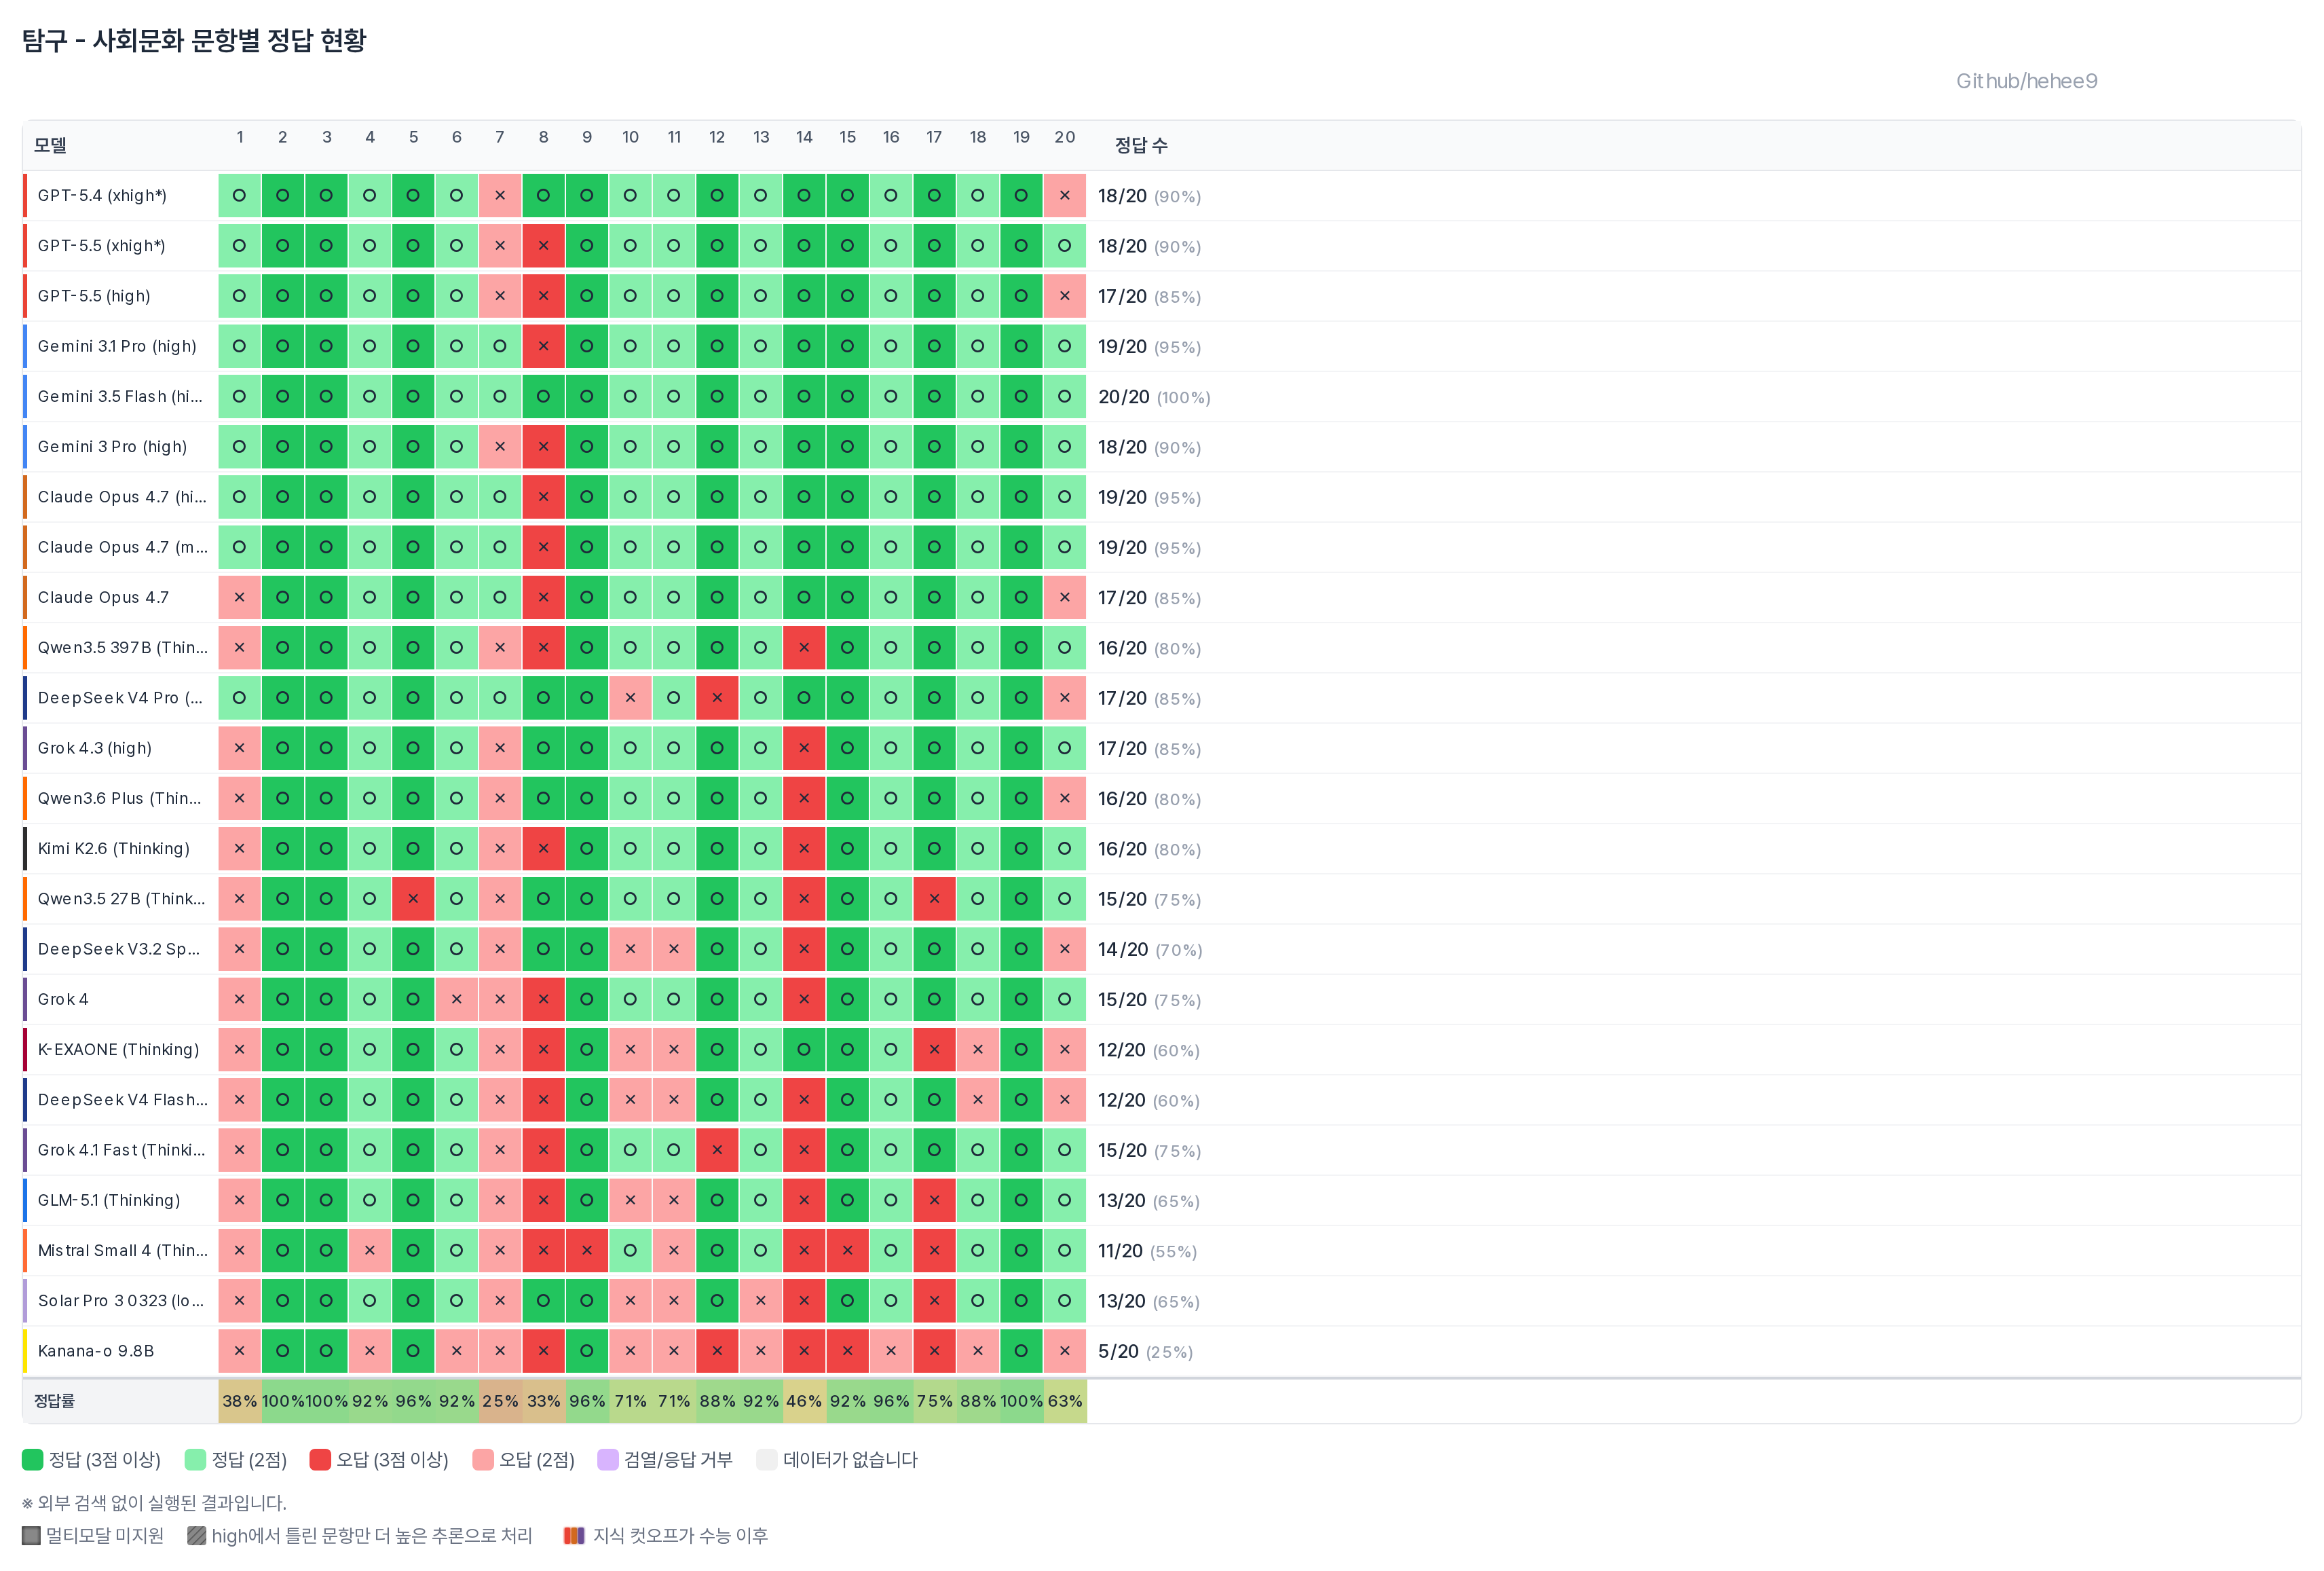Select the Gemini 3 Pro (high) model name

[112, 446]
